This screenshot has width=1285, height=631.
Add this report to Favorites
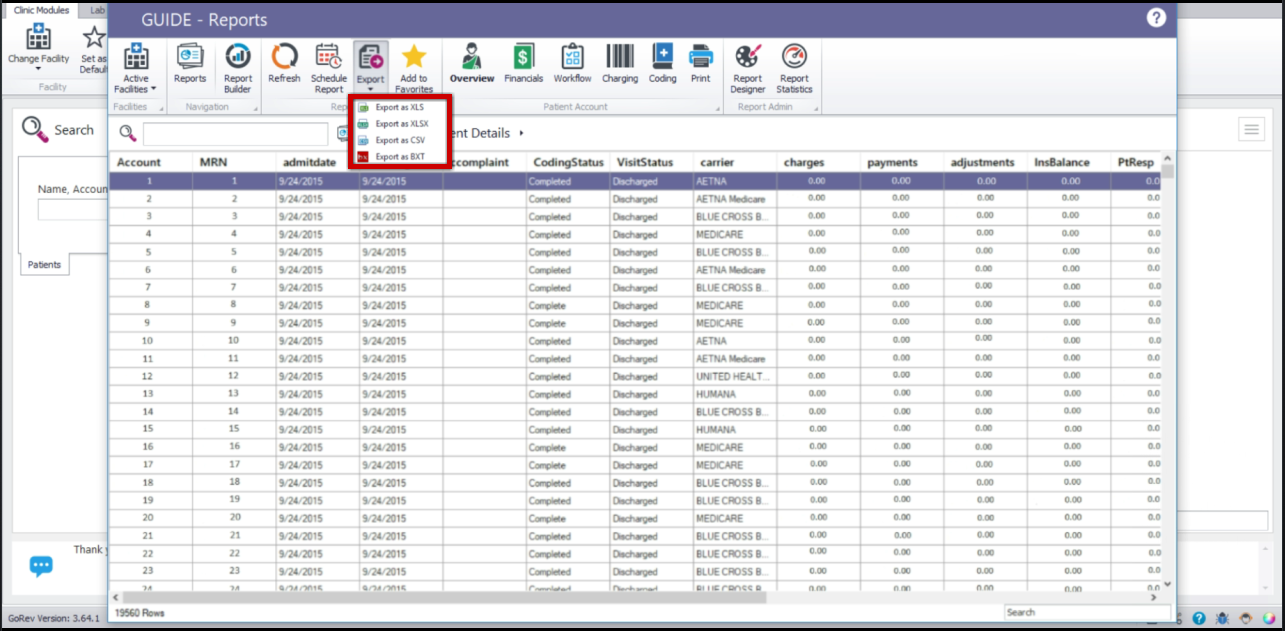coord(414,69)
